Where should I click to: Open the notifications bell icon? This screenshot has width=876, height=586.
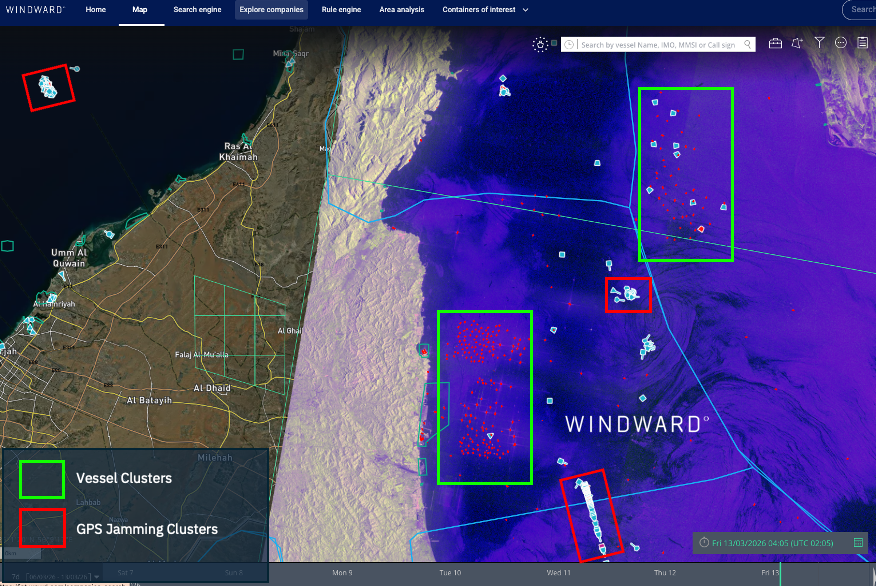tap(796, 43)
